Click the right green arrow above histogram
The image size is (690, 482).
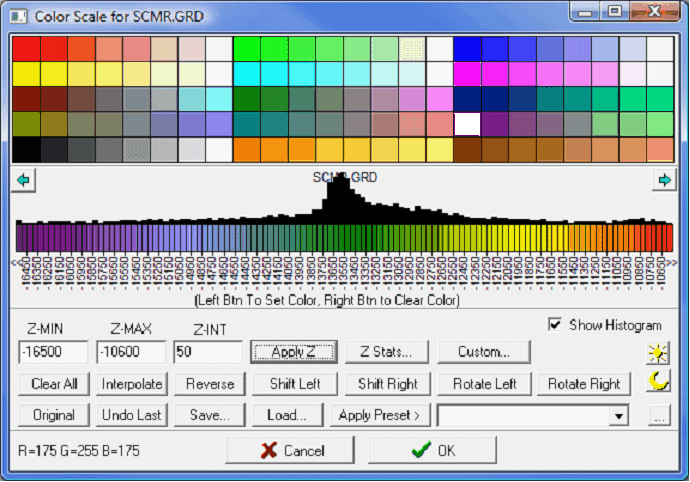pyautogui.click(x=662, y=180)
